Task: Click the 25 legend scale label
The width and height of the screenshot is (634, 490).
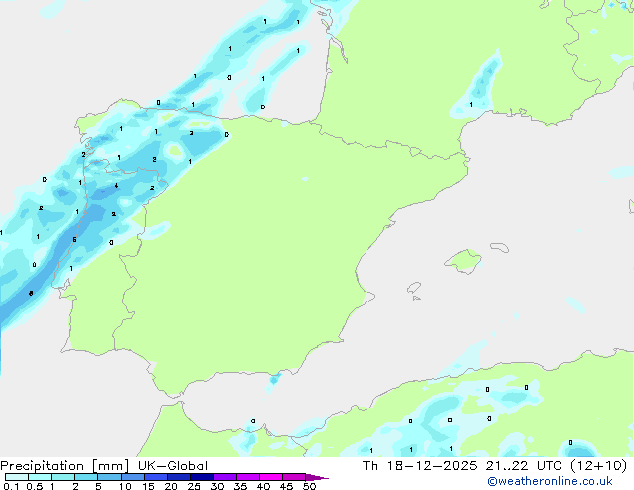Action: coord(194,486)
